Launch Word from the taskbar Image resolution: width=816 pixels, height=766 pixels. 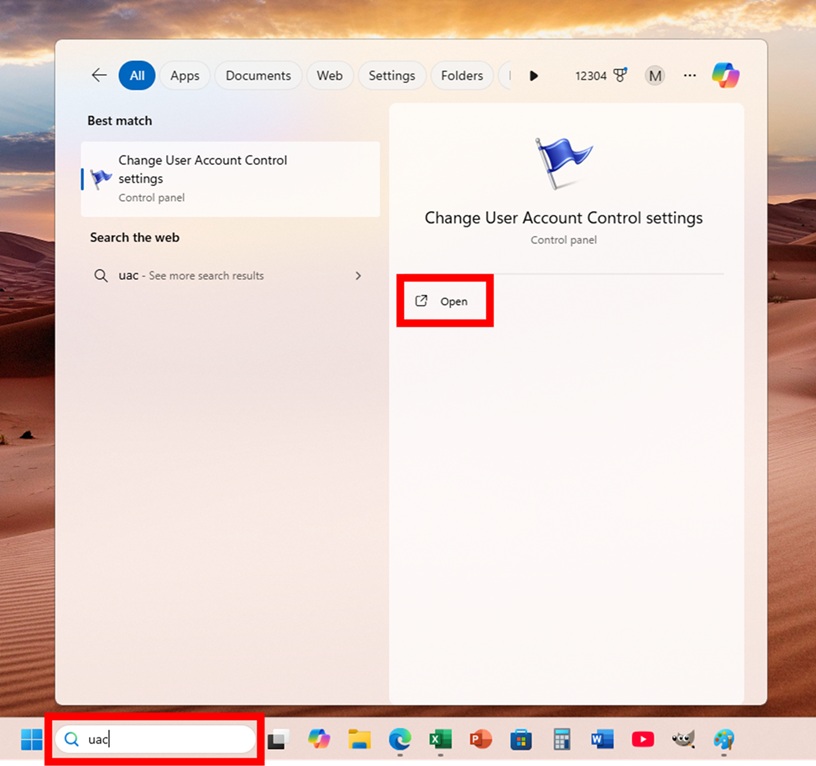coord(602,739)
